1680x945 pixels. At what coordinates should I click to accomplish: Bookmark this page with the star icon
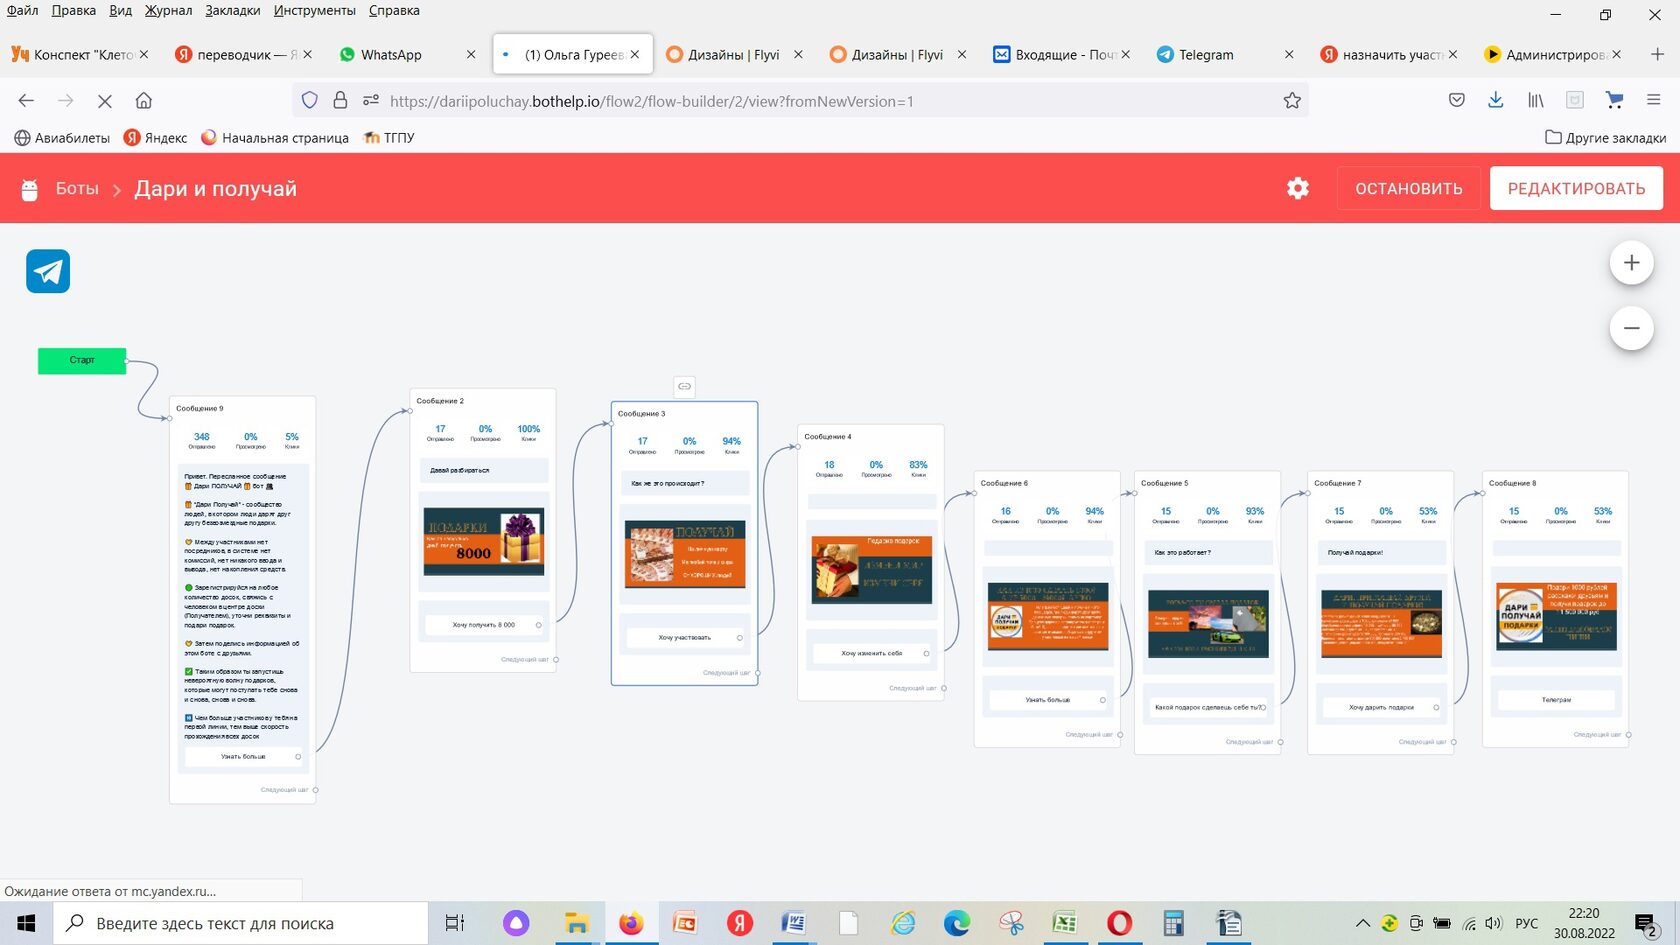click(x=1292, y=101)
